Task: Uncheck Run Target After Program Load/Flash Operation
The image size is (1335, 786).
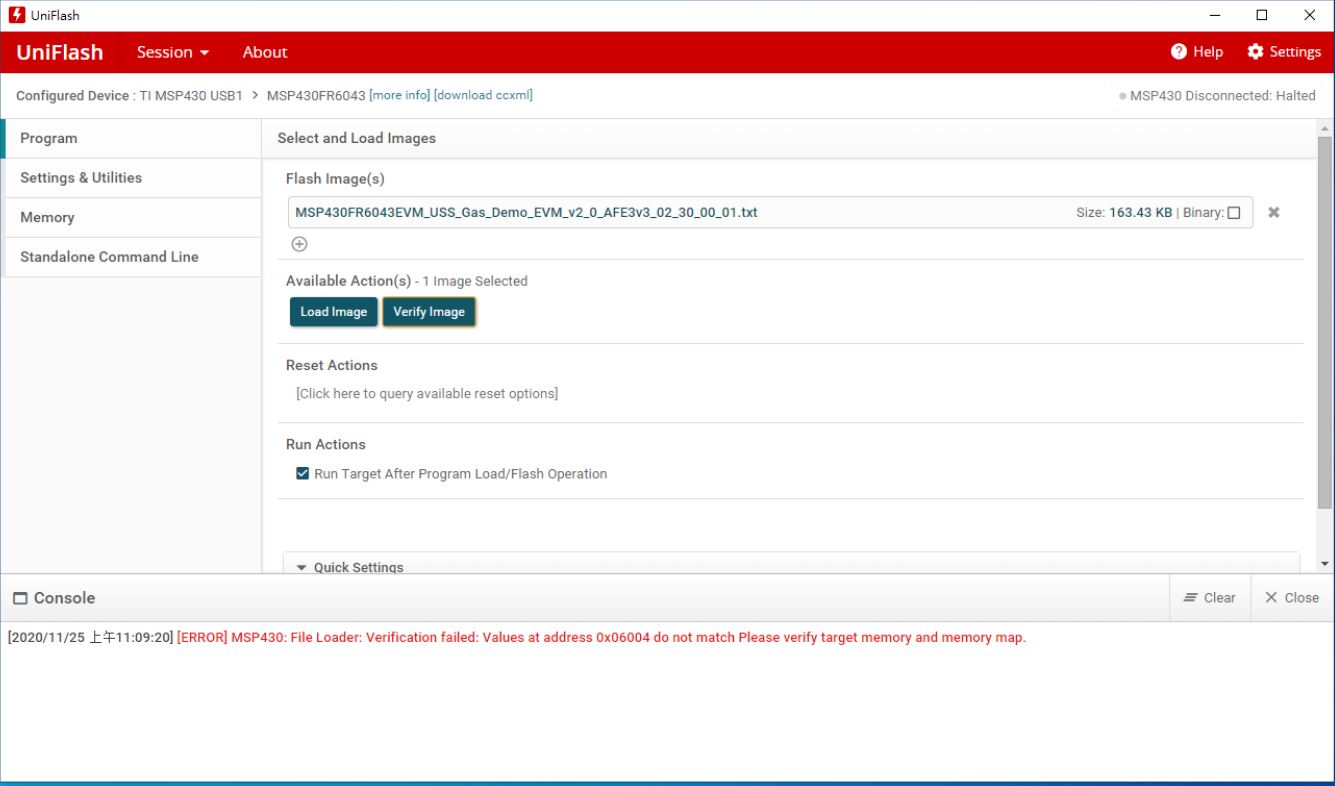Action: (302, 474)
